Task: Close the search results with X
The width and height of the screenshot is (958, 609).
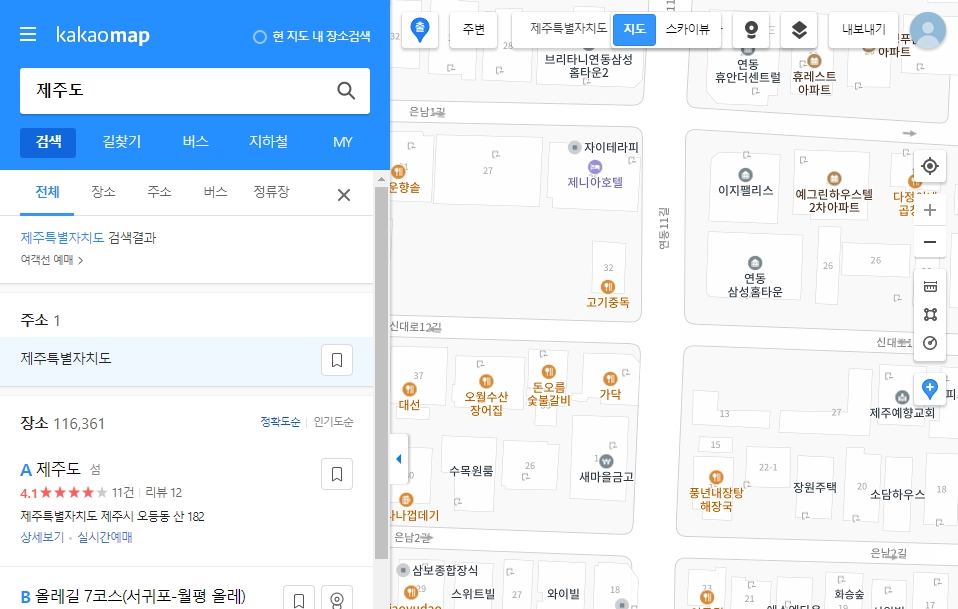Action: click(344, 195)
